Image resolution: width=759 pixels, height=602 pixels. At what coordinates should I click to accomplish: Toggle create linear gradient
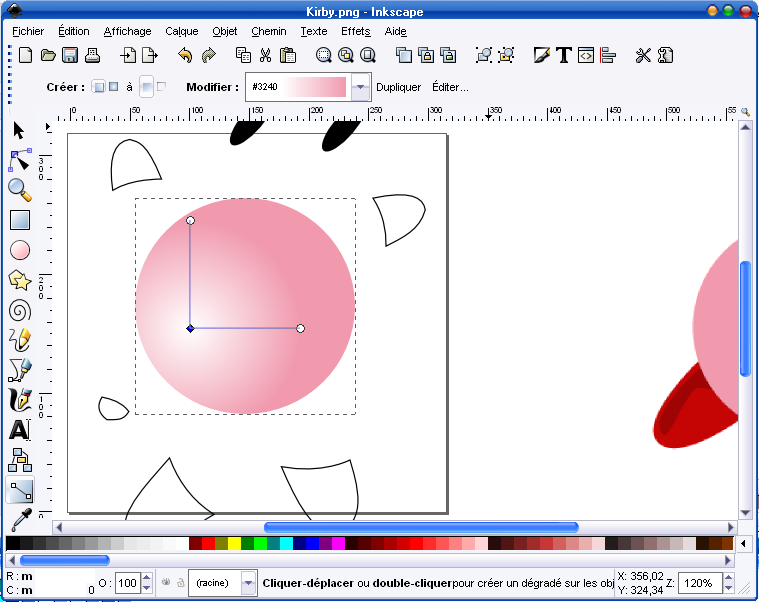pyautogui.click(x=98, y=87)
